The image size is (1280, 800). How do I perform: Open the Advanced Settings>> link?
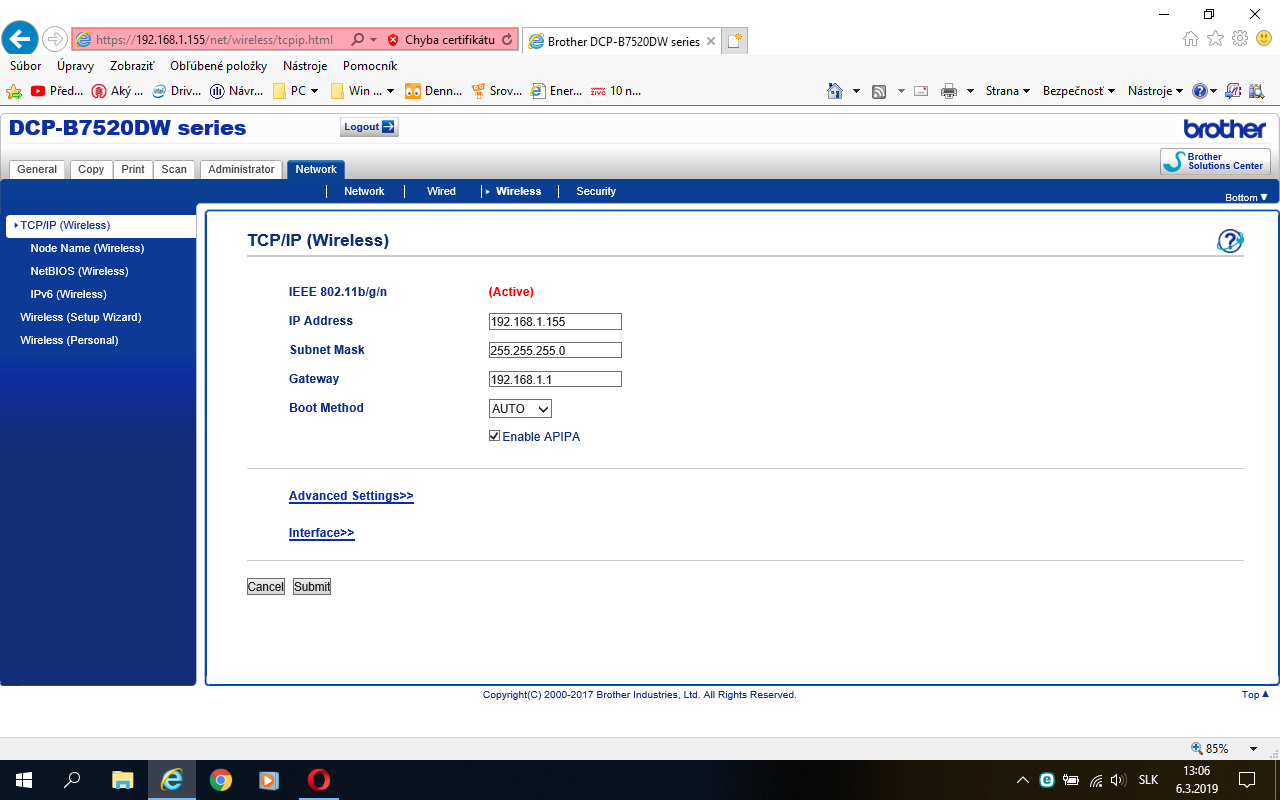coord(351,496)
